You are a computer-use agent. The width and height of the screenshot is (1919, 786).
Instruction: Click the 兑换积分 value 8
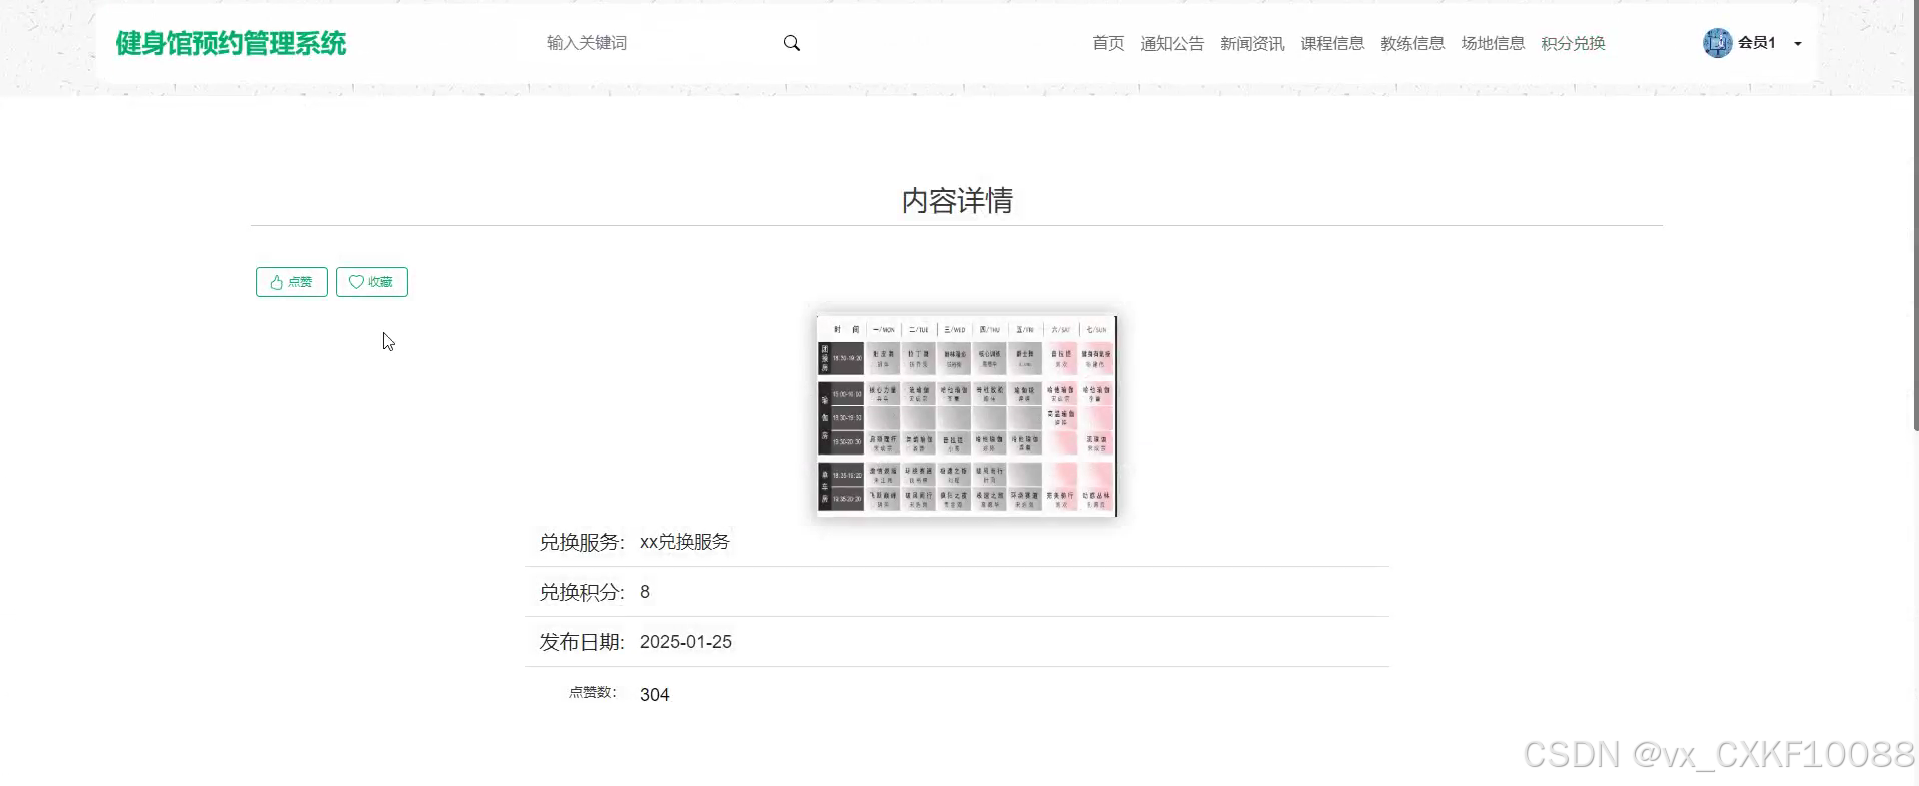tap(645, 592)
